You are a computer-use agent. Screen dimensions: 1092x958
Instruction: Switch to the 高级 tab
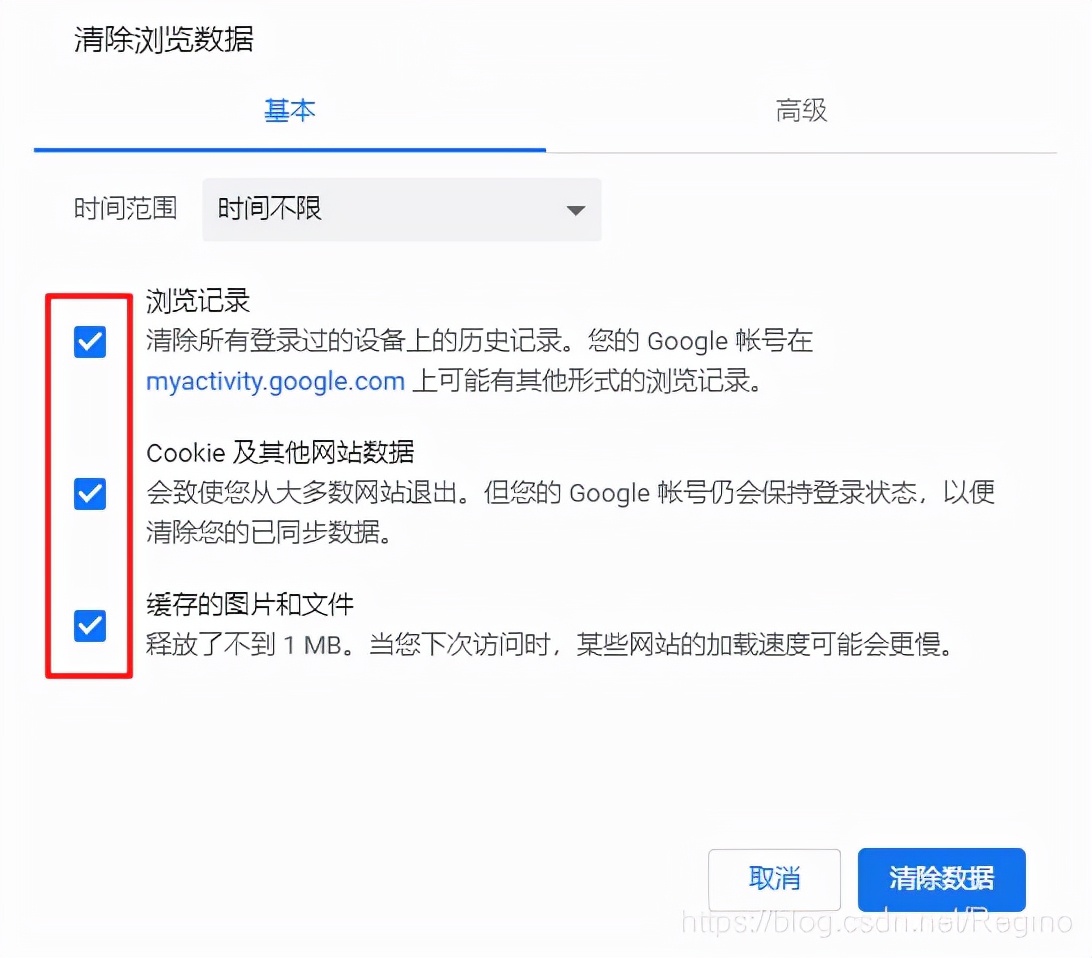coord(801,111)
